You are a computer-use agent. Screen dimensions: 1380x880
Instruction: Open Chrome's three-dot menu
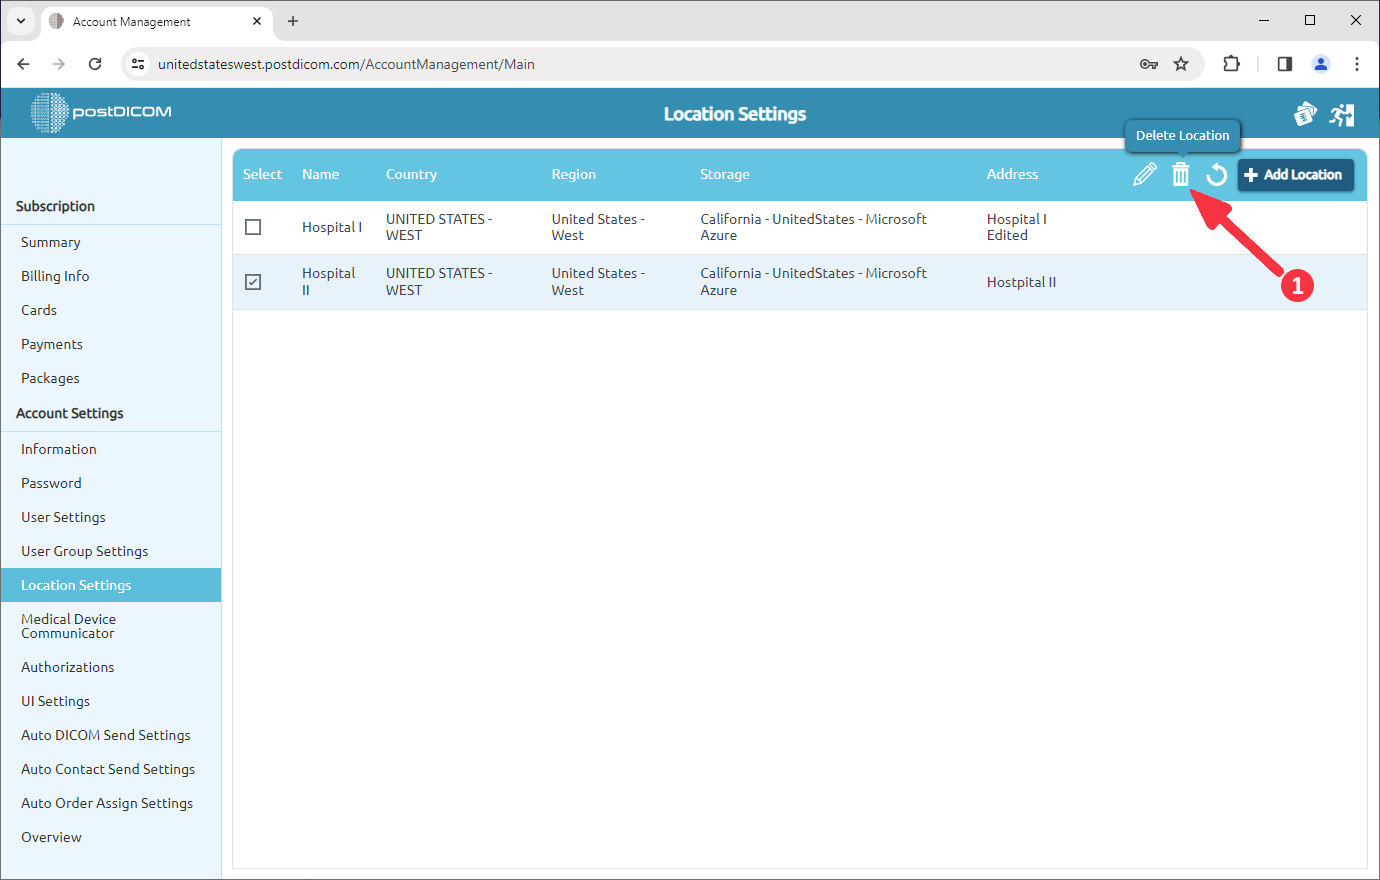[1357, 63]
